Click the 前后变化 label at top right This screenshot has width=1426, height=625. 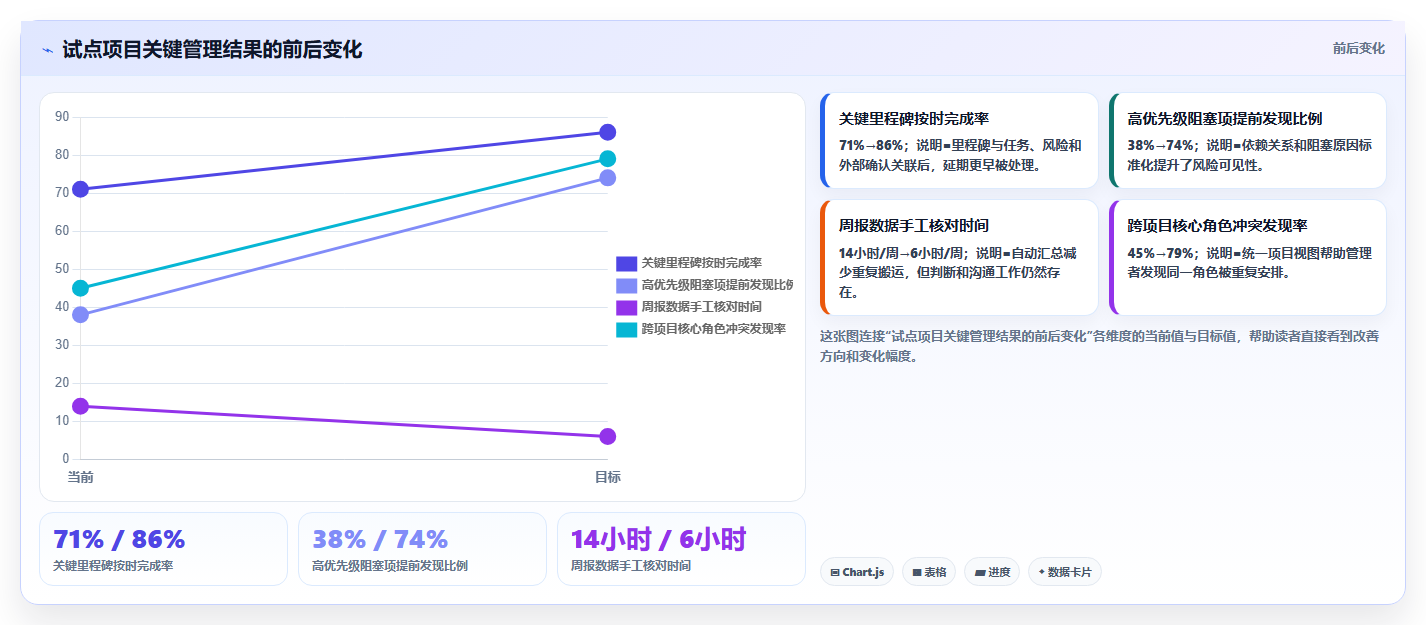(x=1358, y=48)
